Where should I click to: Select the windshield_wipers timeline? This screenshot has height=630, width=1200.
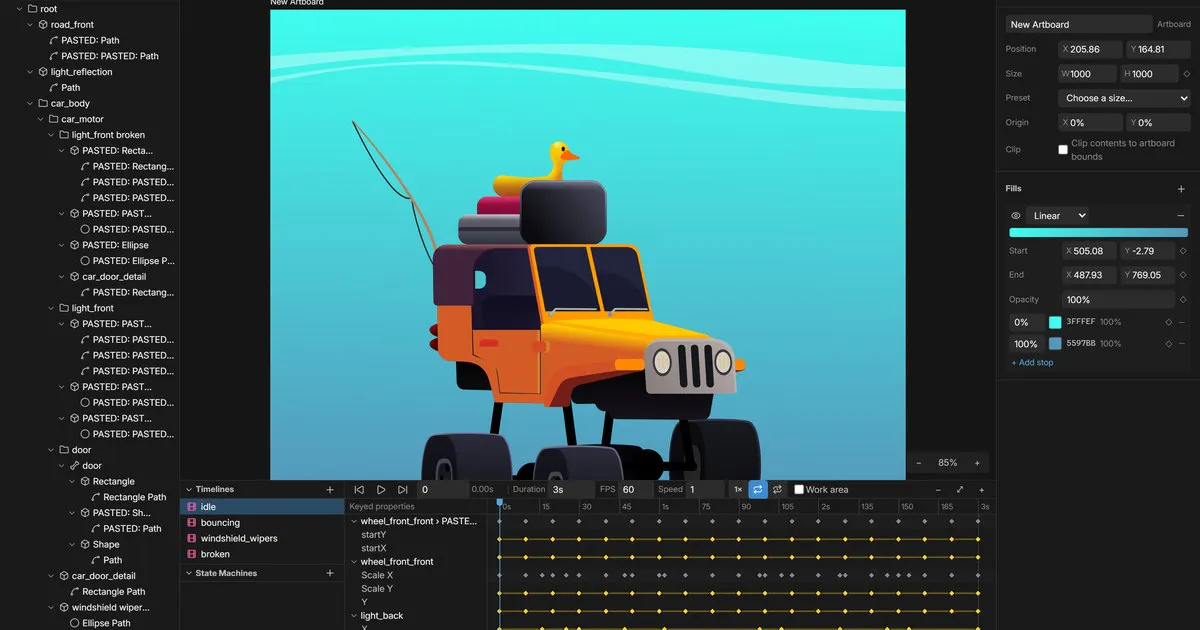pos(262,539)
